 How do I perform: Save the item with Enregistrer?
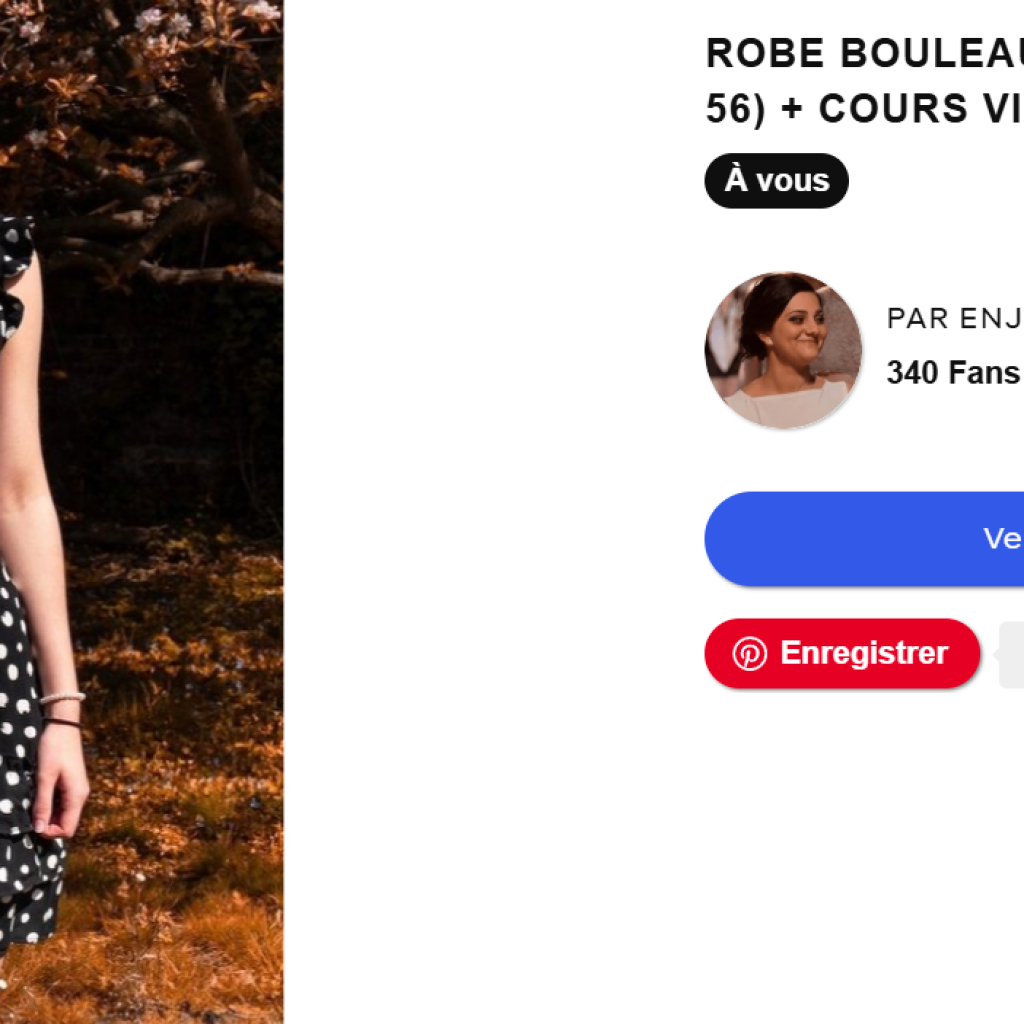coord(842,654)
